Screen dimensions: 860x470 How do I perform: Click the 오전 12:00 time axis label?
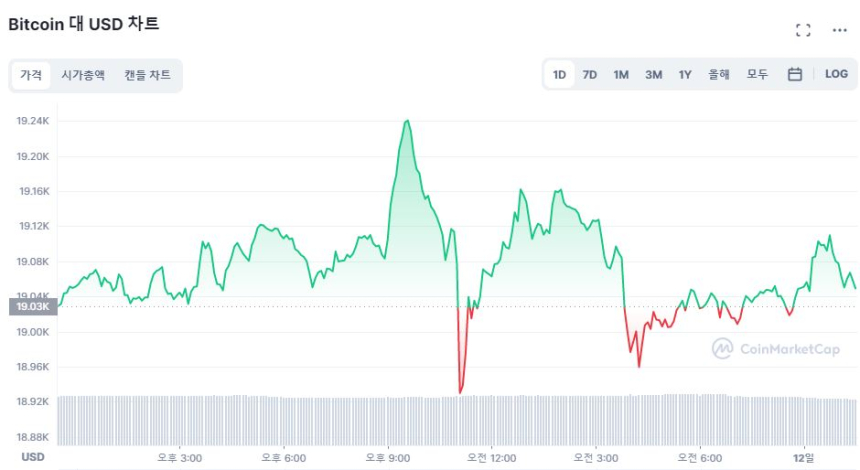(x=492, y=457)
